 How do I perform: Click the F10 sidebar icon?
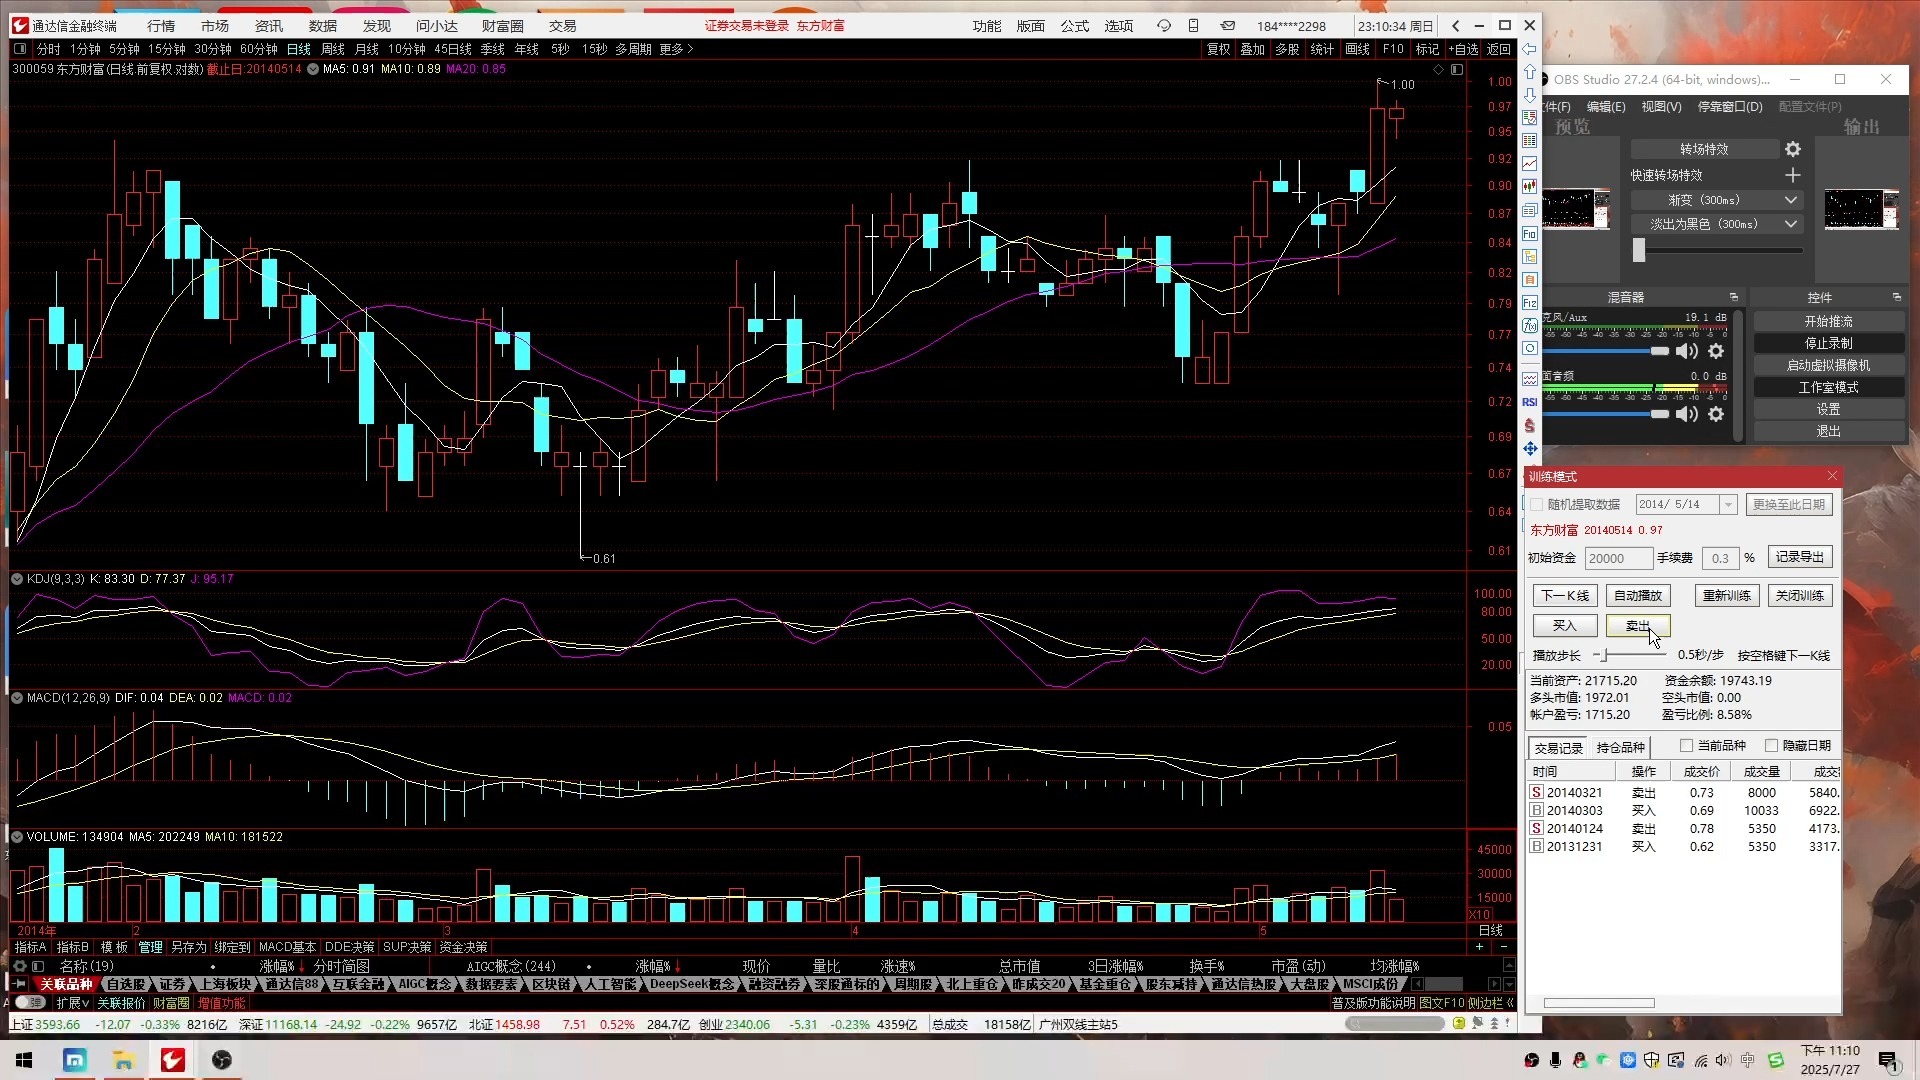click(x=1529, y=234)
